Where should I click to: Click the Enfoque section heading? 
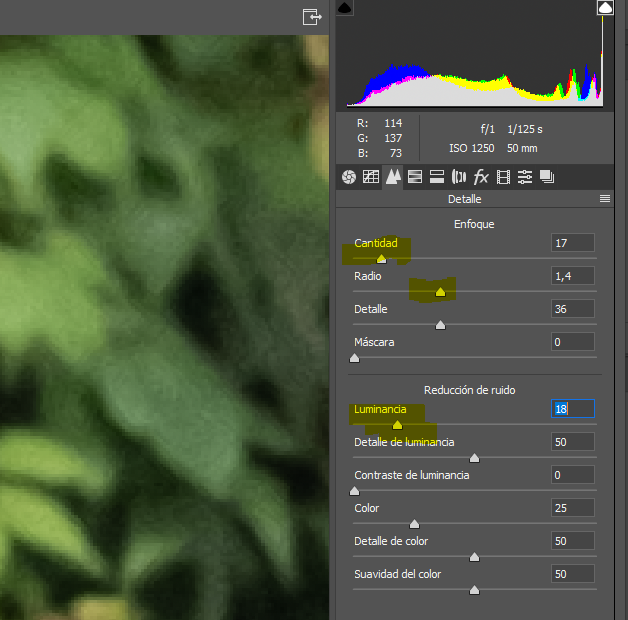pos(474,224)
